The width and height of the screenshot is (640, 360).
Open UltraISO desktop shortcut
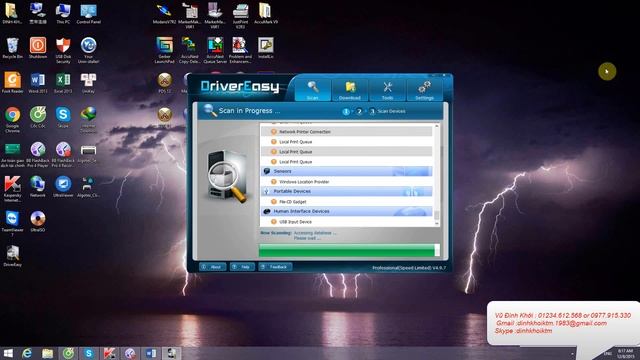pyautogui.click(x=38, y=221)
